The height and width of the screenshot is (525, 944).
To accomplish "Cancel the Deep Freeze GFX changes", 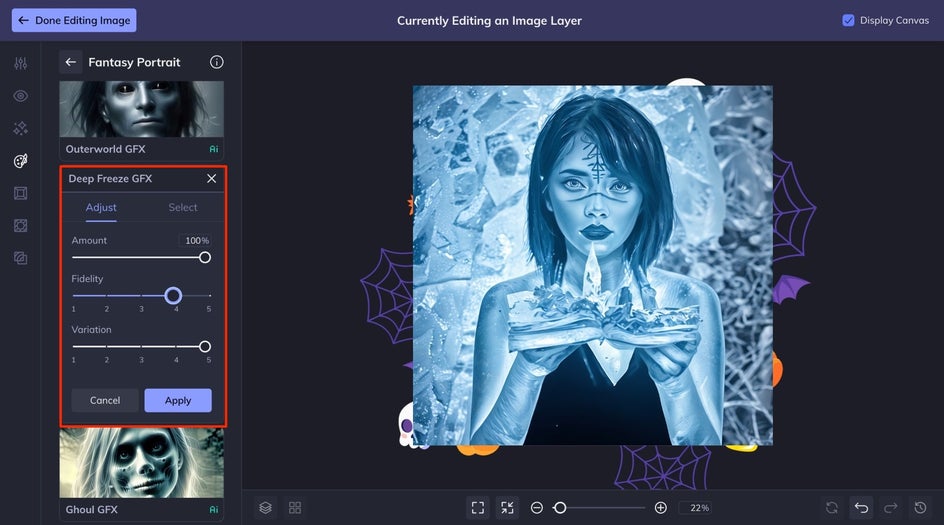I will coord(105,400).
